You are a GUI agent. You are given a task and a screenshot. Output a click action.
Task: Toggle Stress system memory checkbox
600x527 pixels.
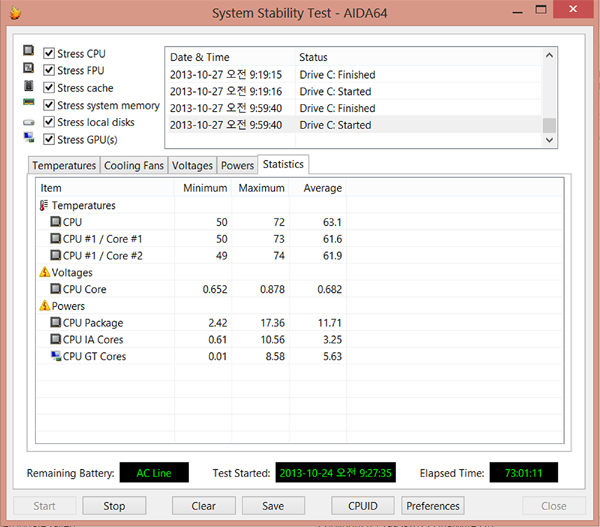pyautogui.click(x=49, y=104)
